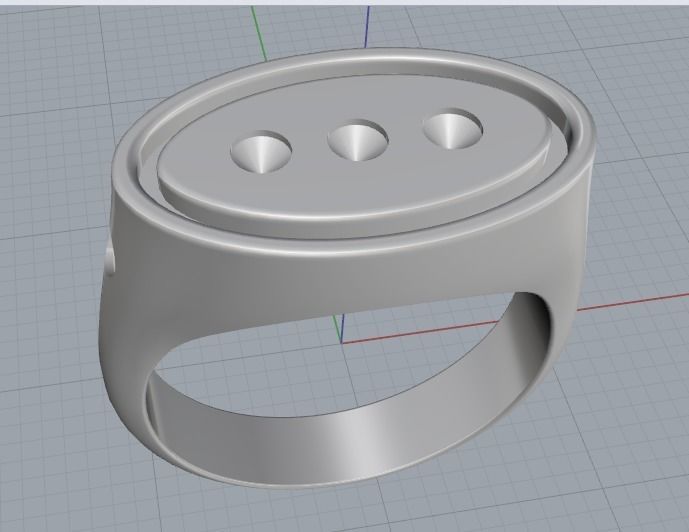Image resolution: width=689 pixels, height=532 pixels.
Task: Select the rightmost conical hole on the ring
Action: 453,129
